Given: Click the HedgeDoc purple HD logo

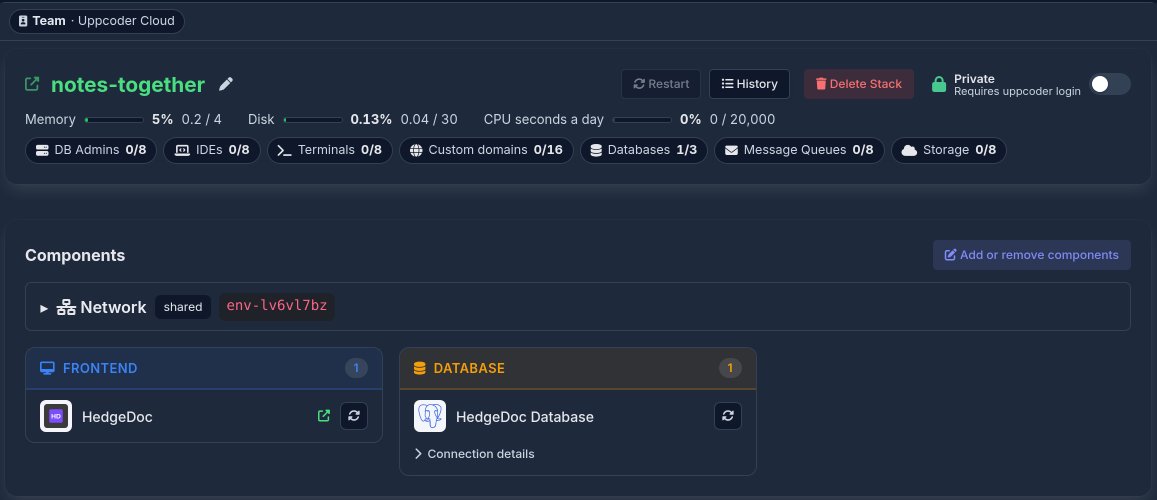Looking at the screenshot, I should click(56, 416).
